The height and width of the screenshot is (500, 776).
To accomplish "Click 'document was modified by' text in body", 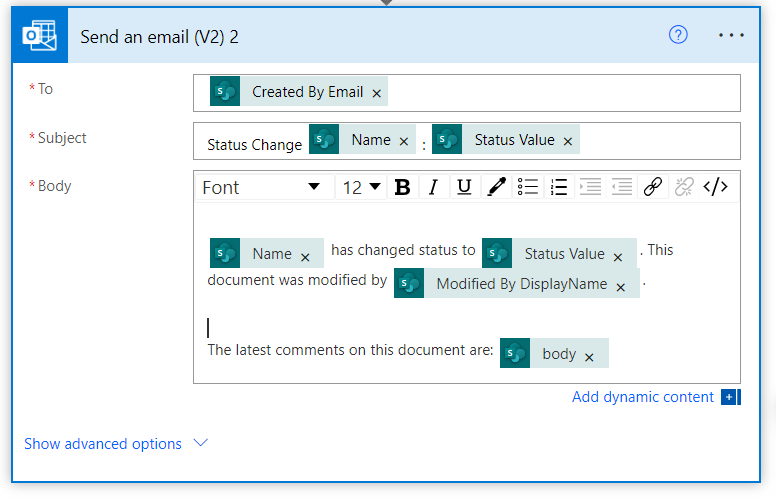I will (297, 280).
